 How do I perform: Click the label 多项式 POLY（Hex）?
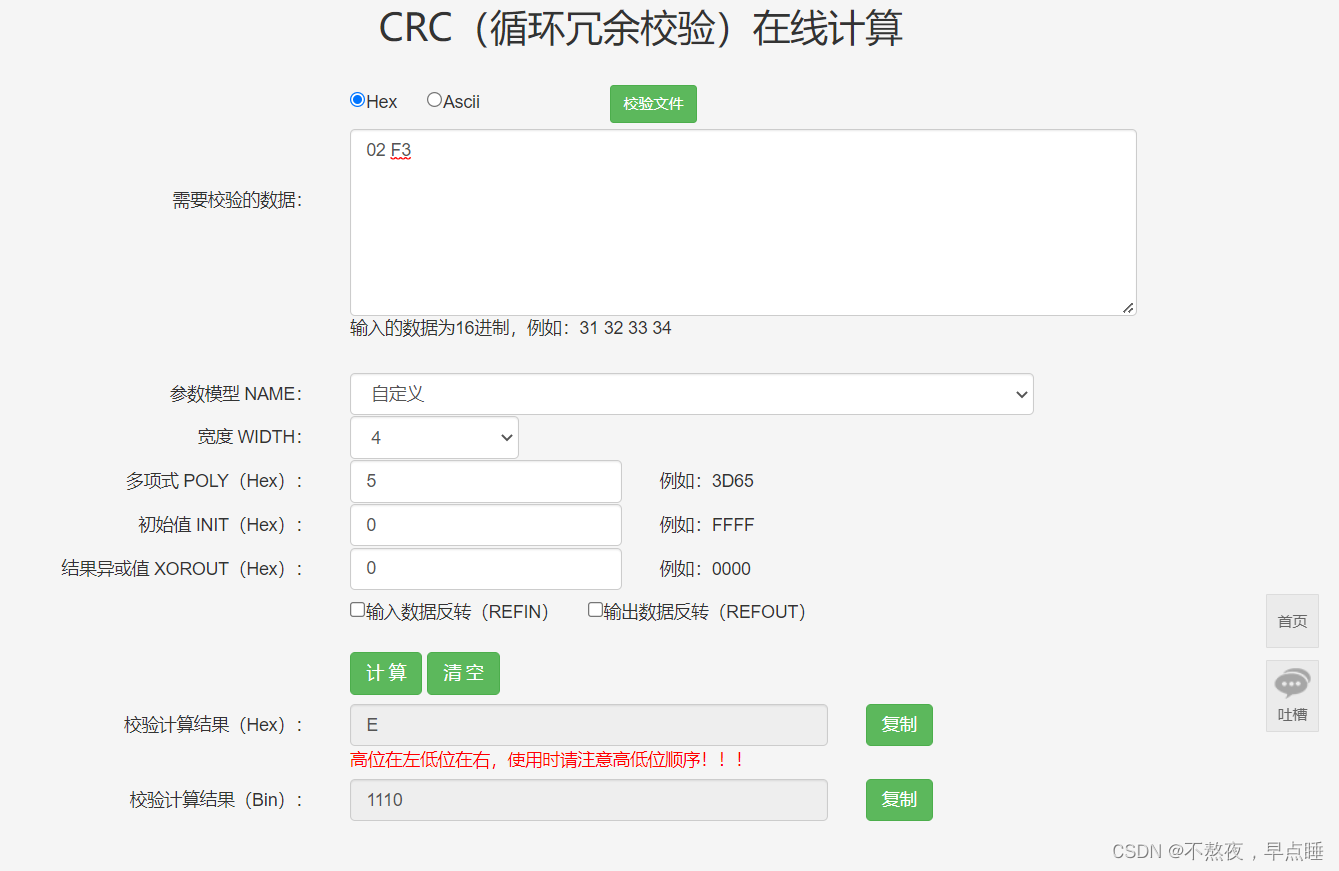tap(214, 481)
